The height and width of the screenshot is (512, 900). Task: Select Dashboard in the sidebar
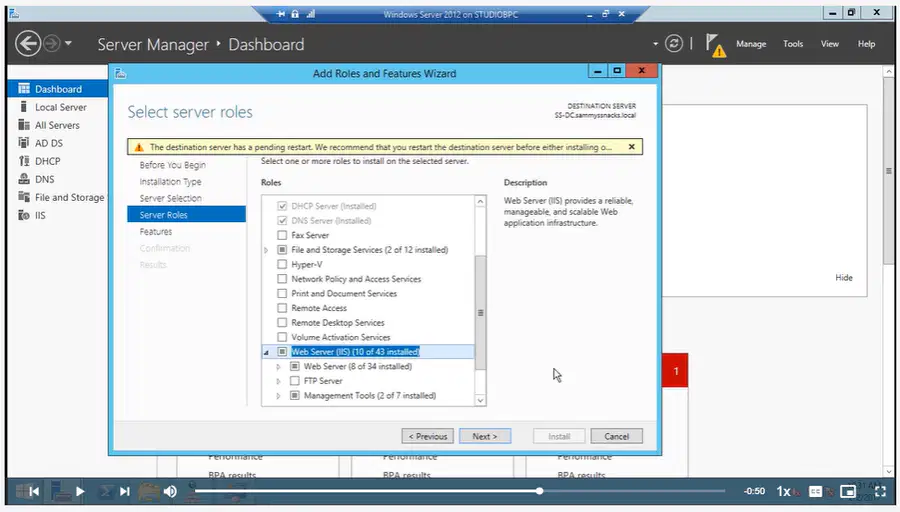point(57,89)
